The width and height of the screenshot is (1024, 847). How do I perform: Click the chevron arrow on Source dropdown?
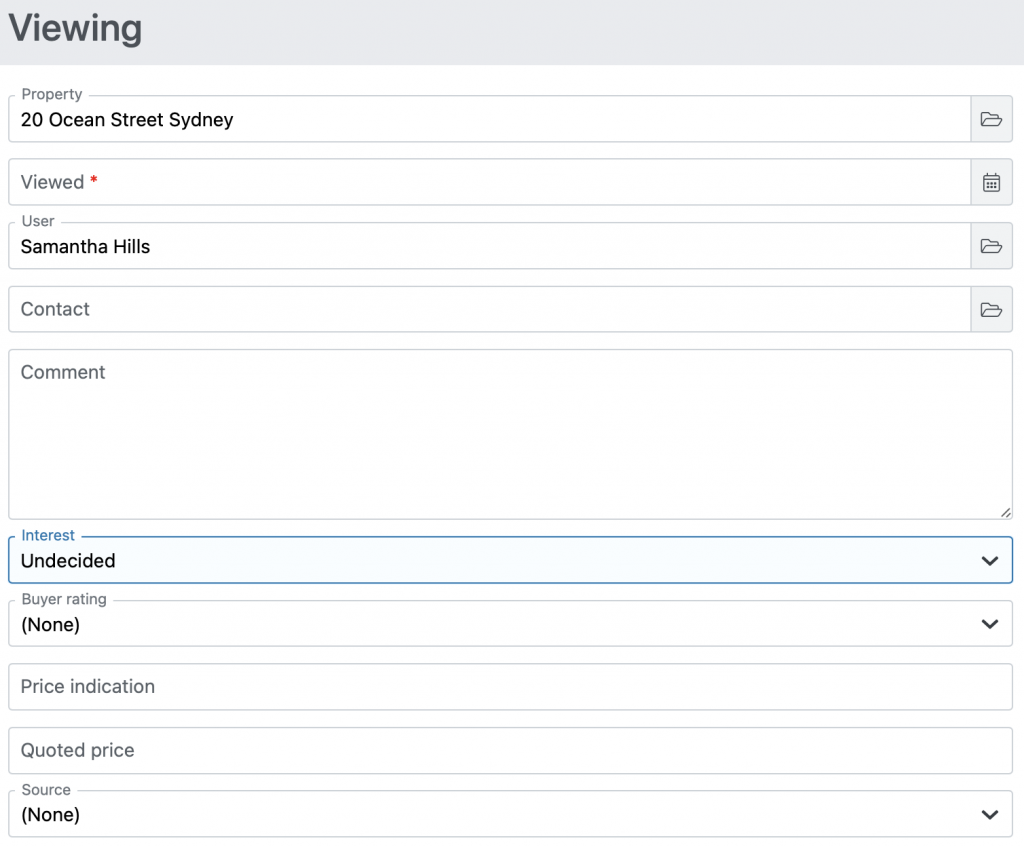pyautogui.click(x=989, y=814)
